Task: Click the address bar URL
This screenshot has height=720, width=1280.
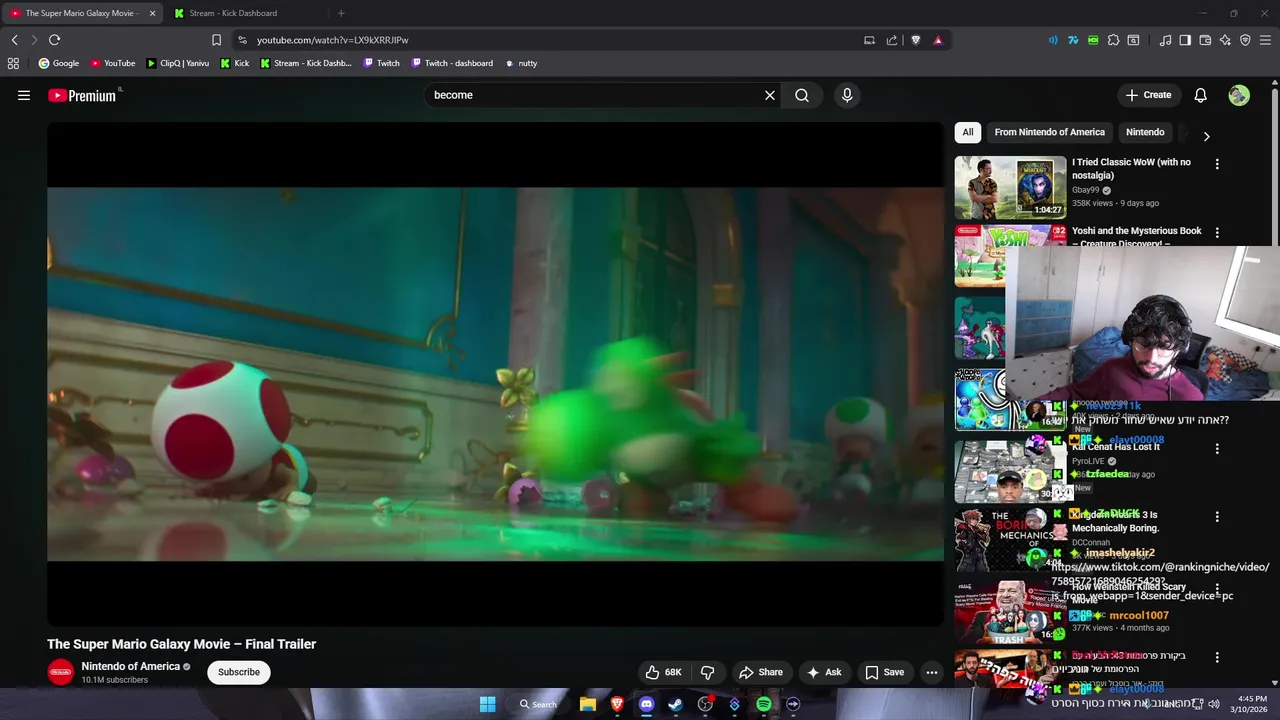Action: (x=333, y=40)
